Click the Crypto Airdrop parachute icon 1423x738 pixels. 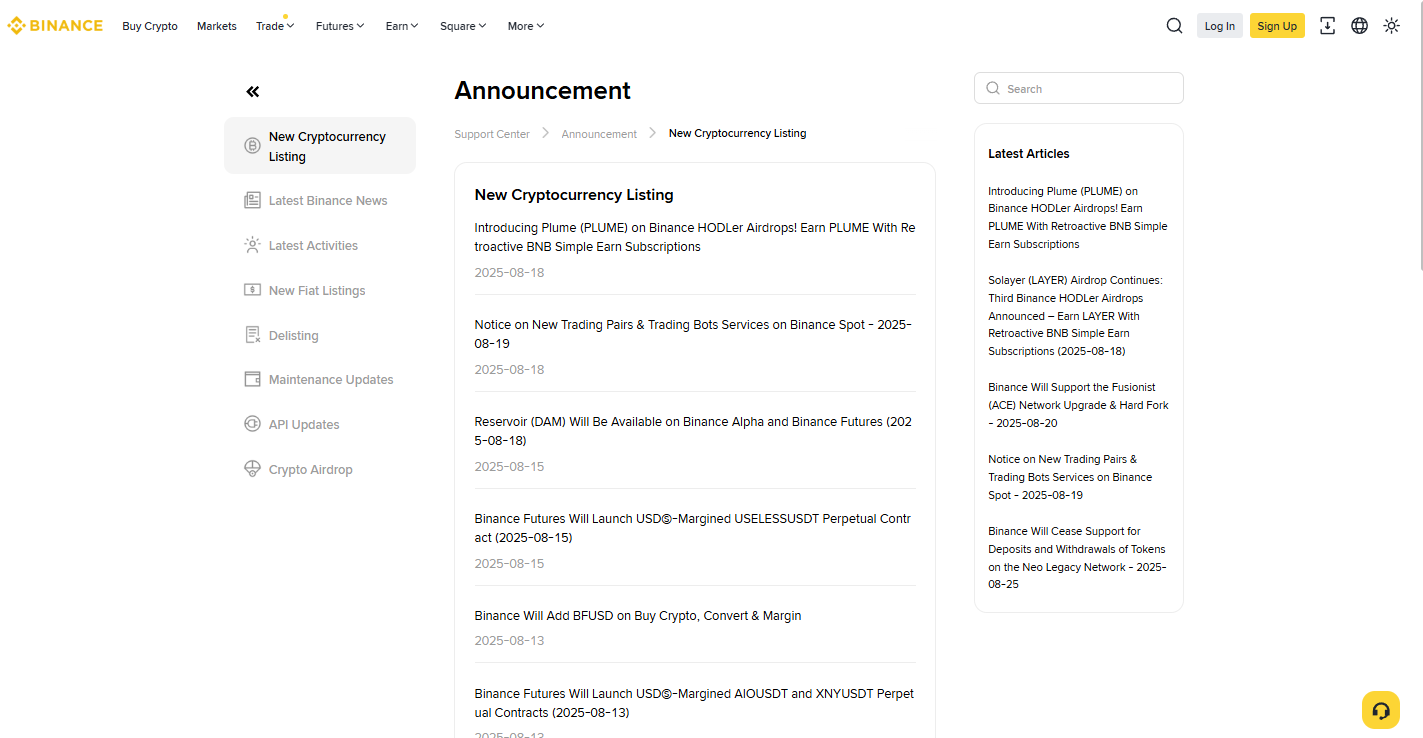coord(252,469)
